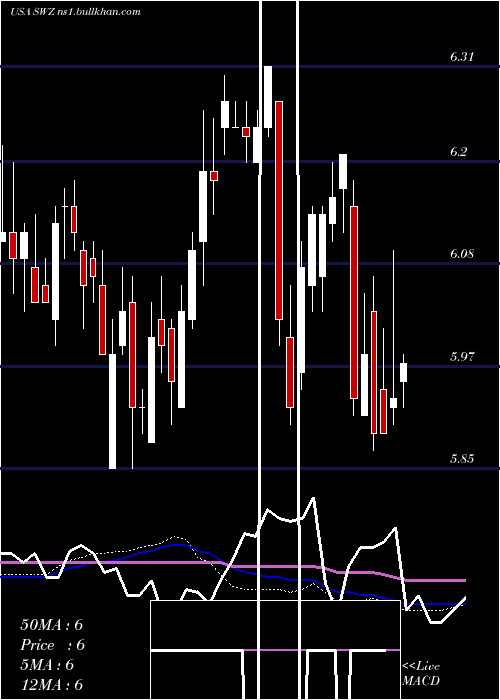Click the <<Live MACD label
The width and height of the screenshot is (500, 700).
(421, 674)
